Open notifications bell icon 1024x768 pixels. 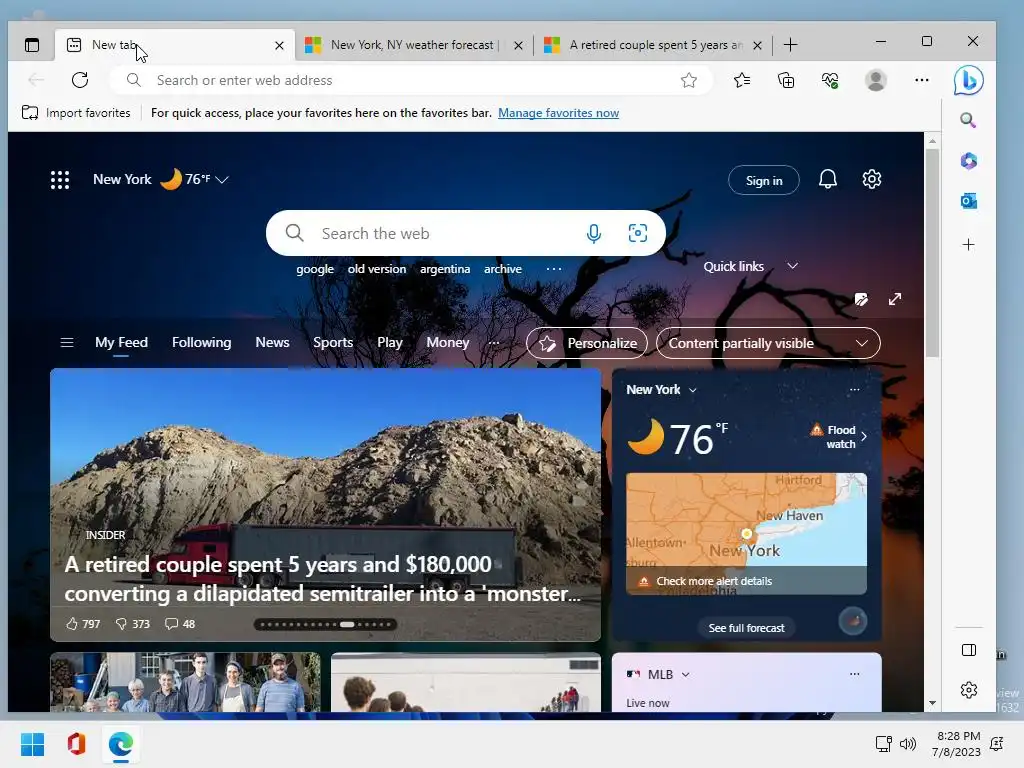pyautogui.click(x=827, y=179)
